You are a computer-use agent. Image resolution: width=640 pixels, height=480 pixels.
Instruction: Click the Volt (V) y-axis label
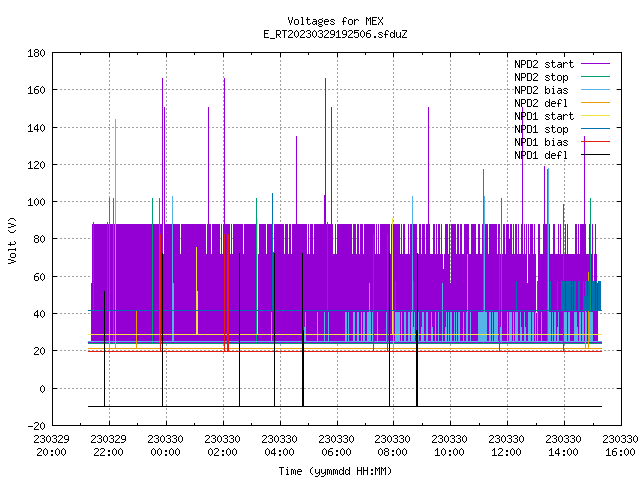coord(12,240)
